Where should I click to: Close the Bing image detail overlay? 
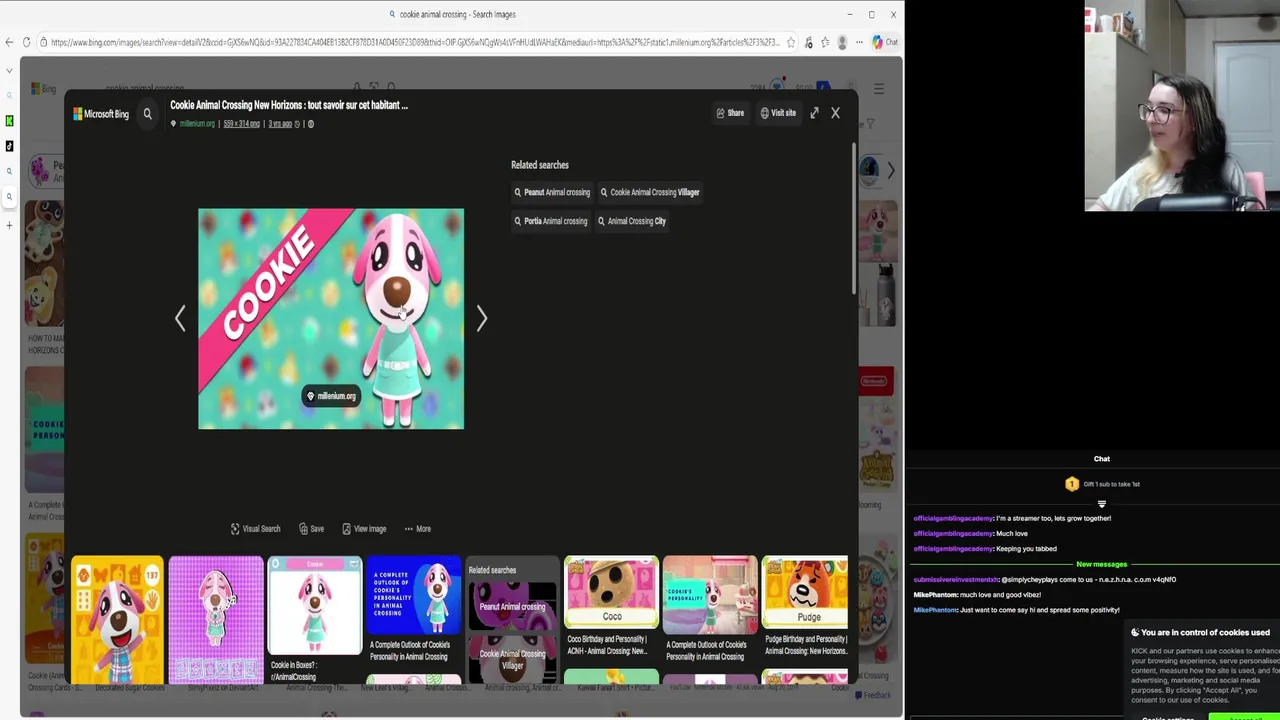tap(835, 113)
